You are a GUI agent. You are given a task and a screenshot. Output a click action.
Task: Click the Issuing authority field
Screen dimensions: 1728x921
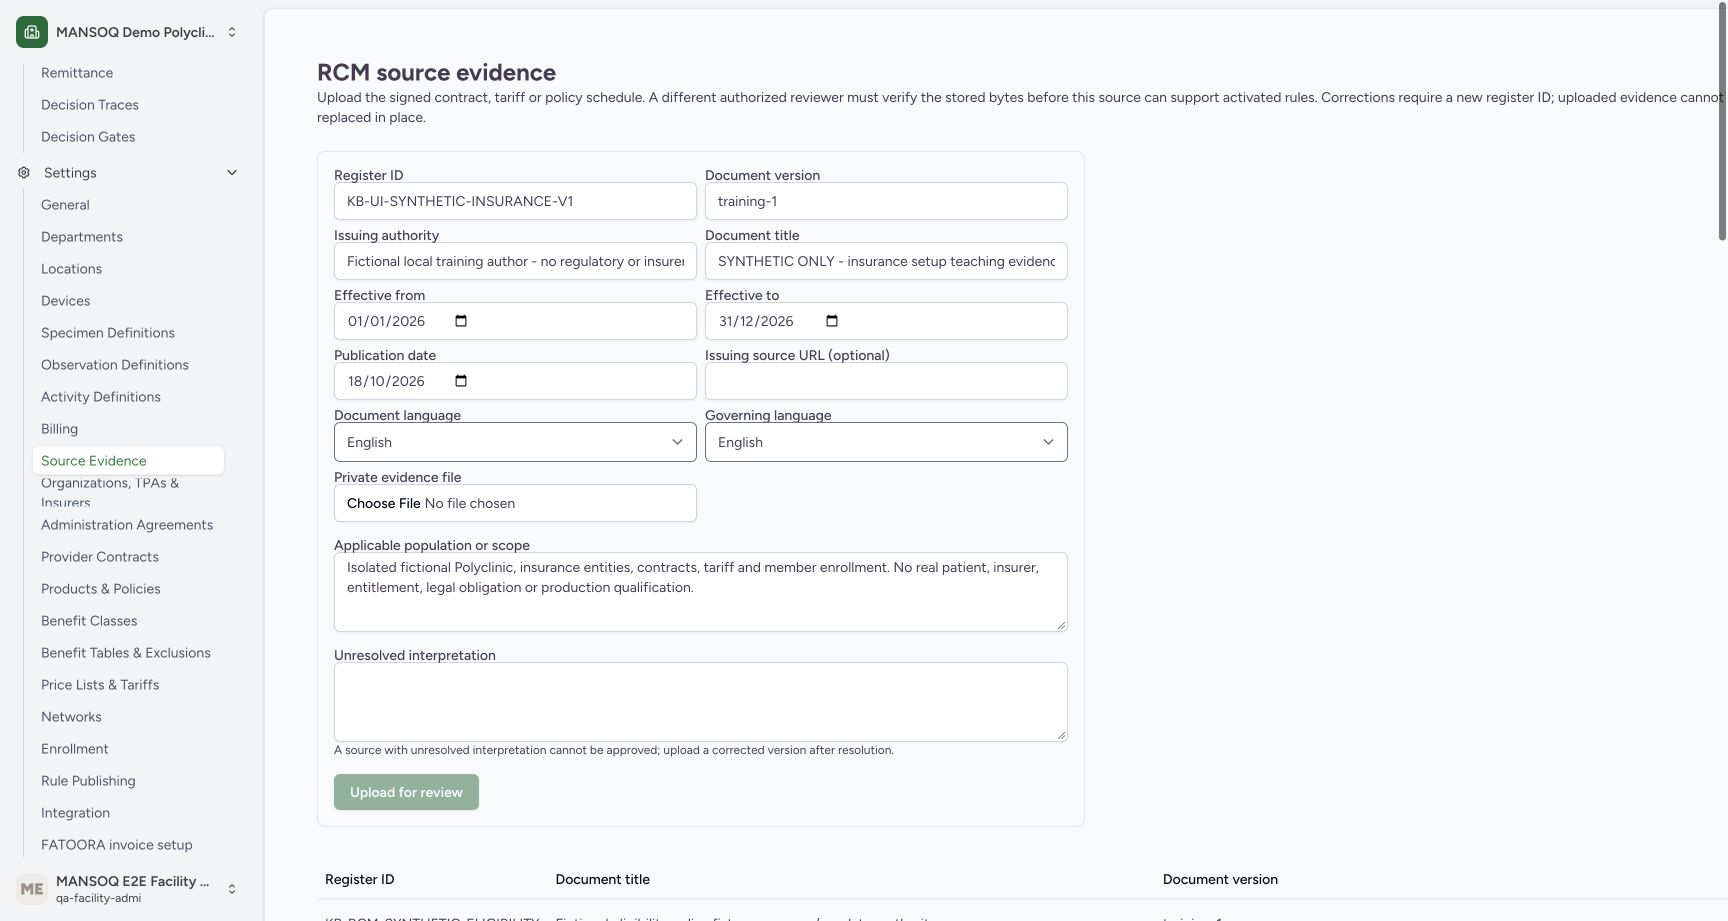tap(515, 261)
